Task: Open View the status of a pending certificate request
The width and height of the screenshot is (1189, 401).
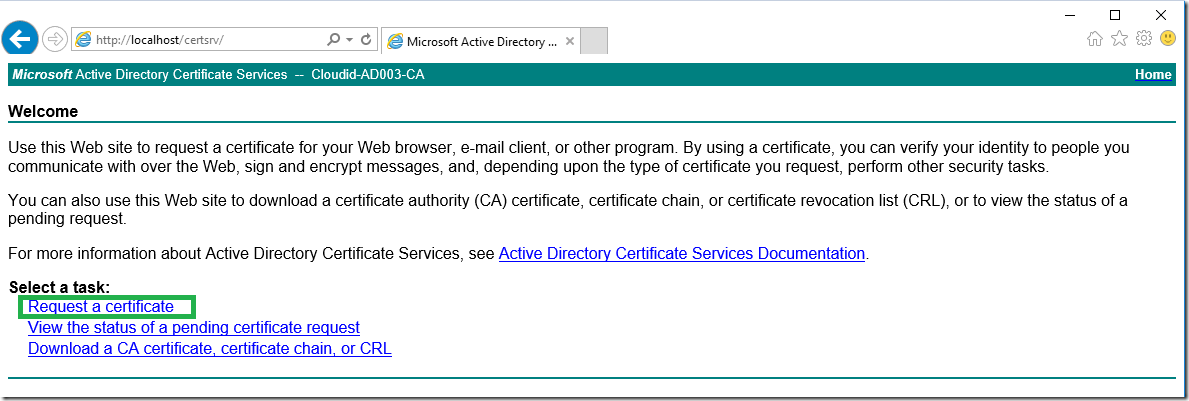Action: point(194,327)
